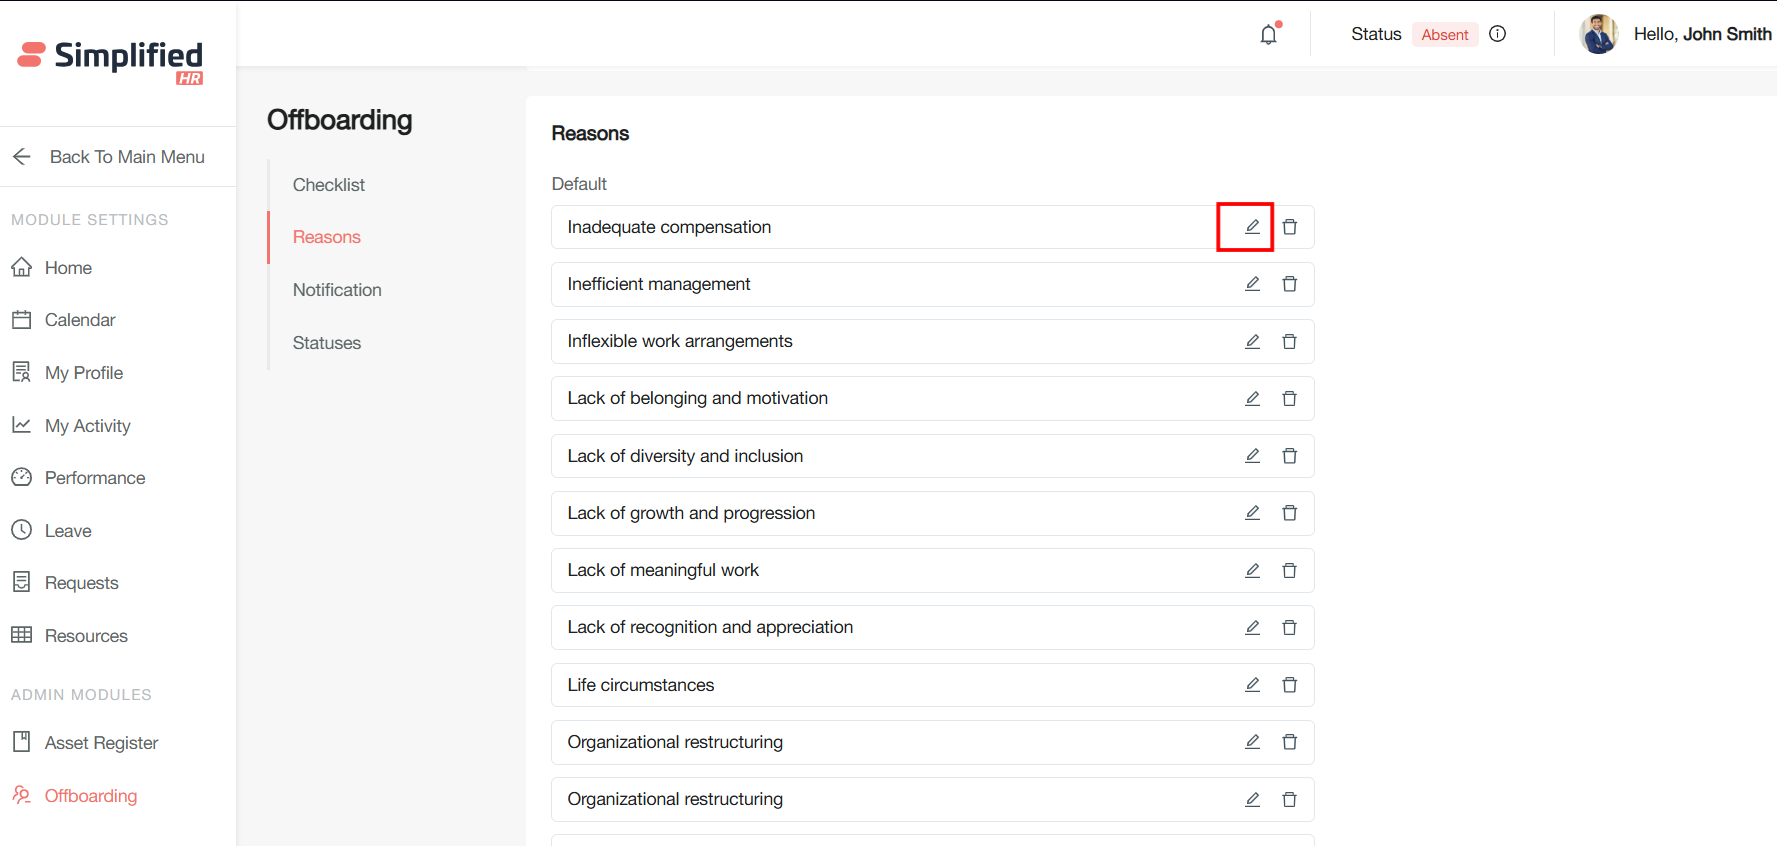Open the notifications bell
Viewport: 1777px width, 846px height.
point(1268,35)
